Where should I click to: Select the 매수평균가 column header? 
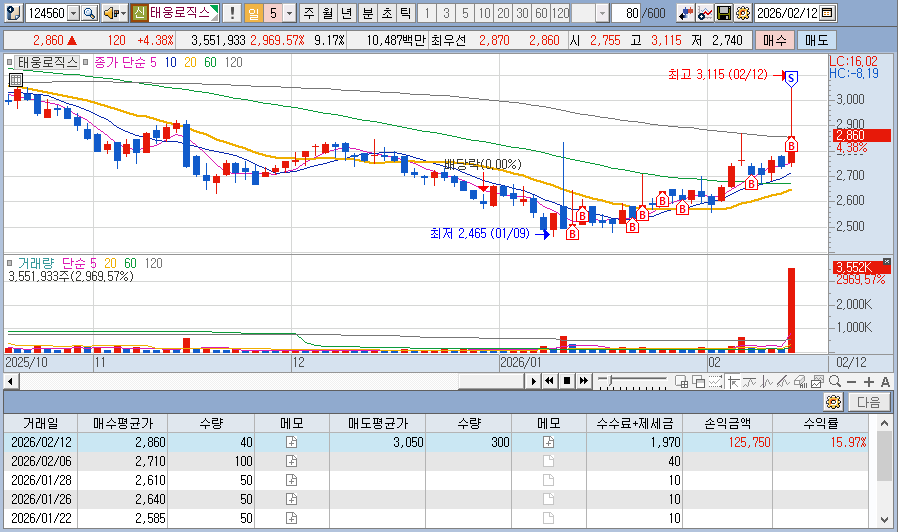(x=123, y=423)
